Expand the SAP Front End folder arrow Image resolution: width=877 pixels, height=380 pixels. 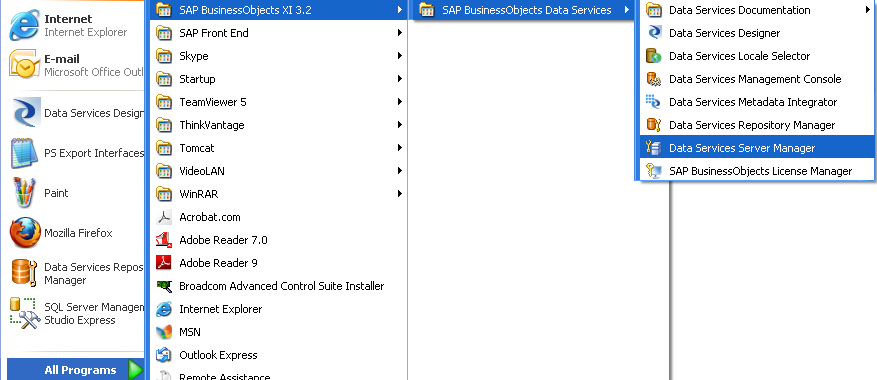(x=399, y=33)
